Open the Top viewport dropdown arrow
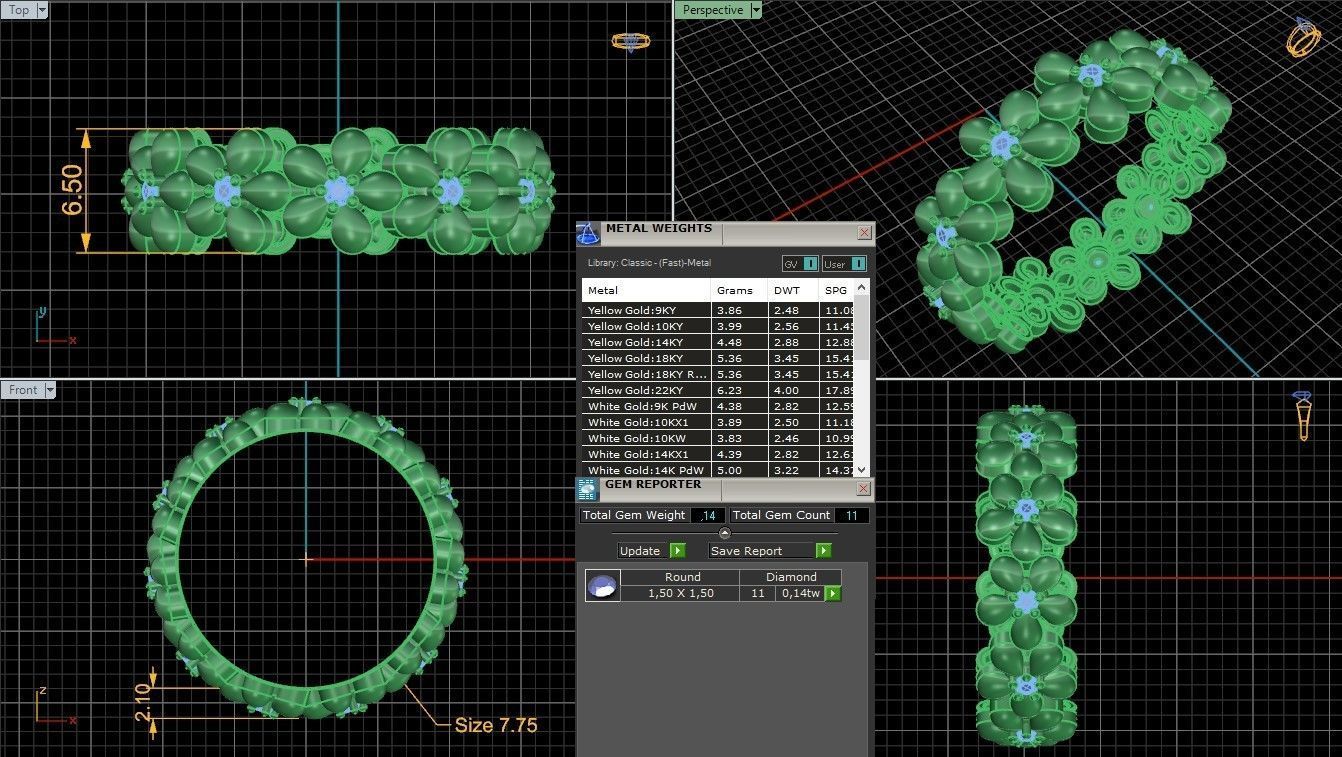Screen dimensions: 1342x757 42,10
